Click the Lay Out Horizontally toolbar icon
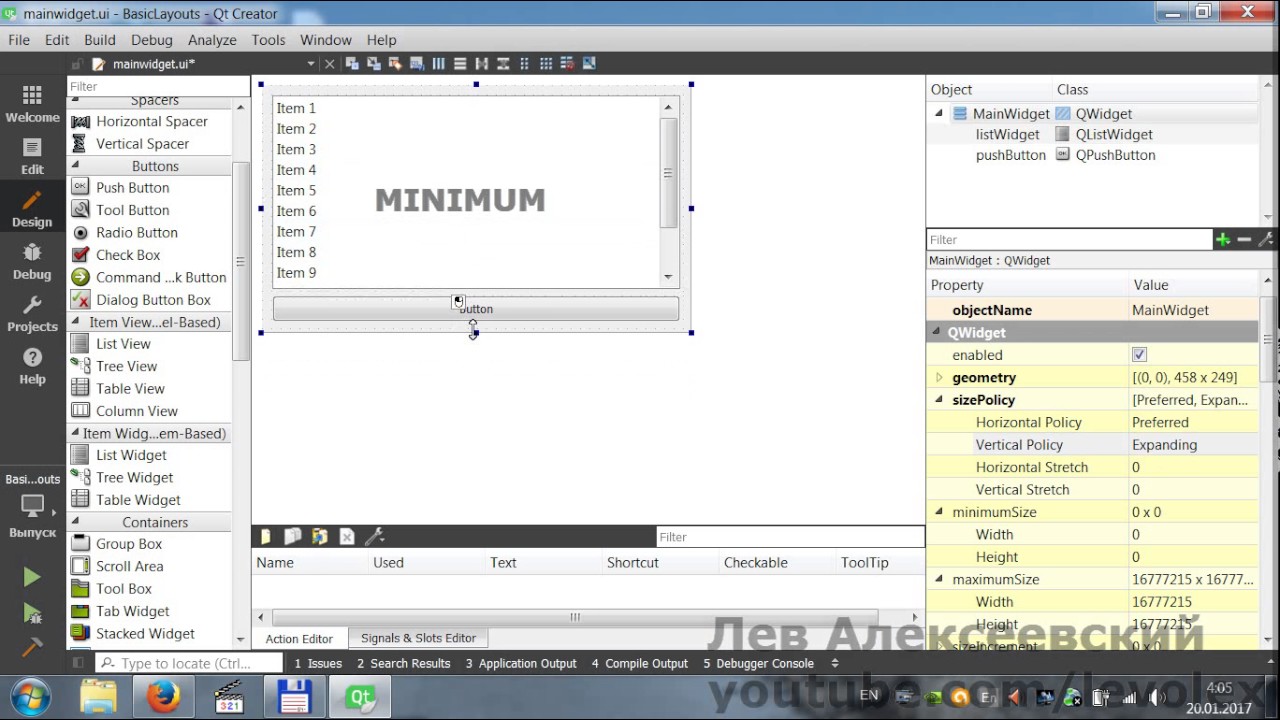This screenshot has height=720, width=1280. click(x=438, y=64)
